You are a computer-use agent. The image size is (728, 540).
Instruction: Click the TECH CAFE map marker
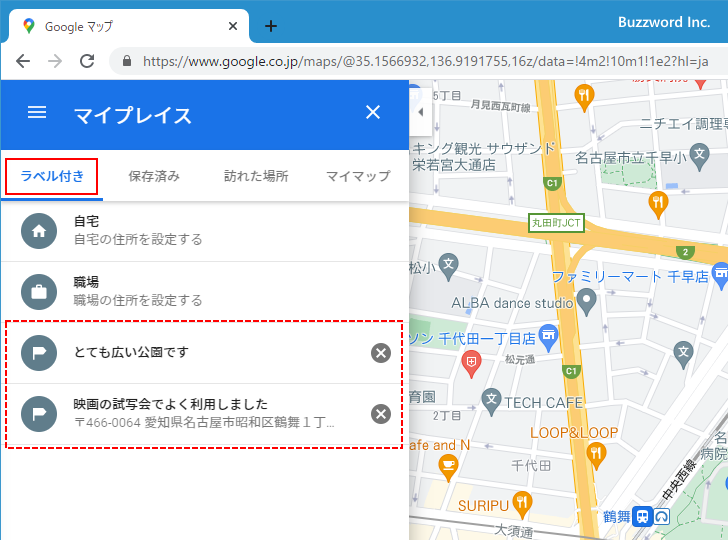[x=491, y=401]
